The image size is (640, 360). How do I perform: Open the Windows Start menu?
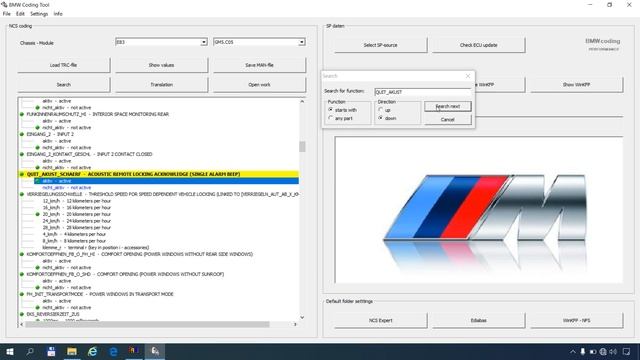(10, 351)
